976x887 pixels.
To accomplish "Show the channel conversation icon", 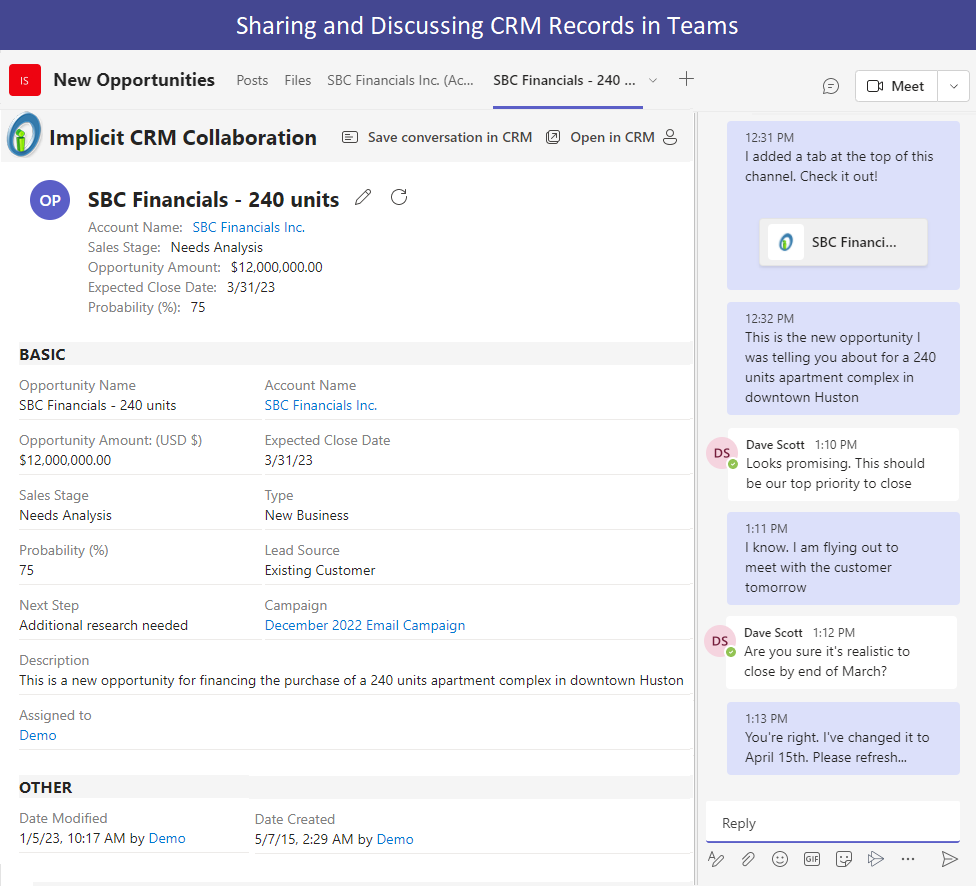I will click(831, 86).
